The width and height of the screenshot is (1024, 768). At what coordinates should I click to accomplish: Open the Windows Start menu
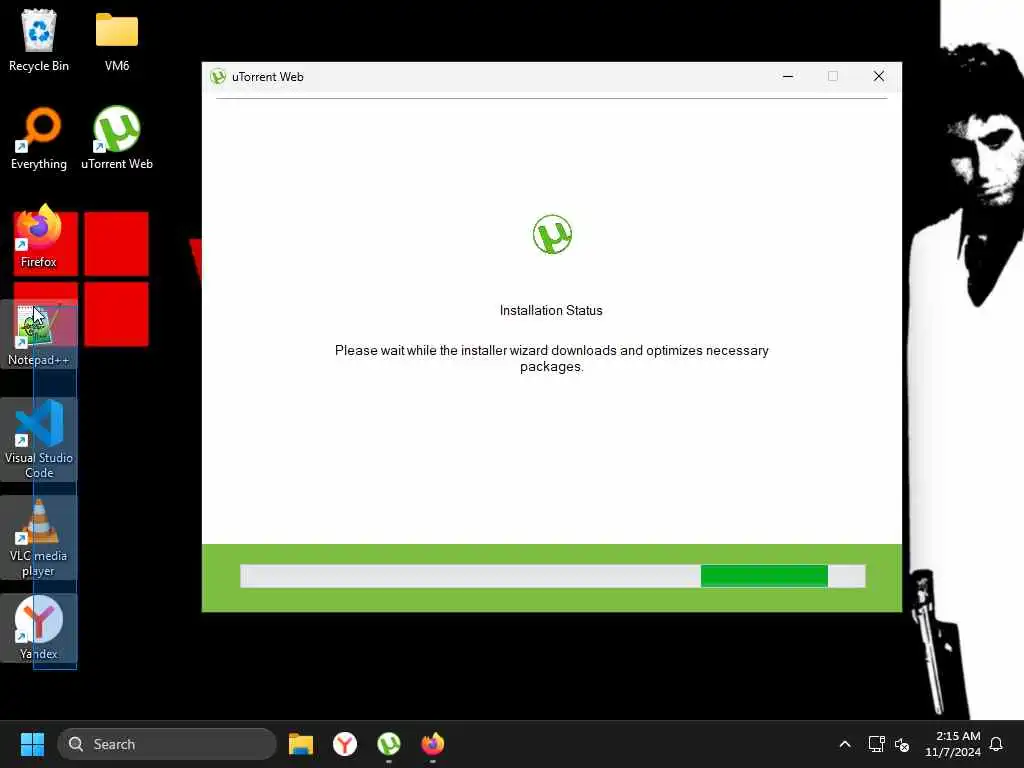coord(32,744)
